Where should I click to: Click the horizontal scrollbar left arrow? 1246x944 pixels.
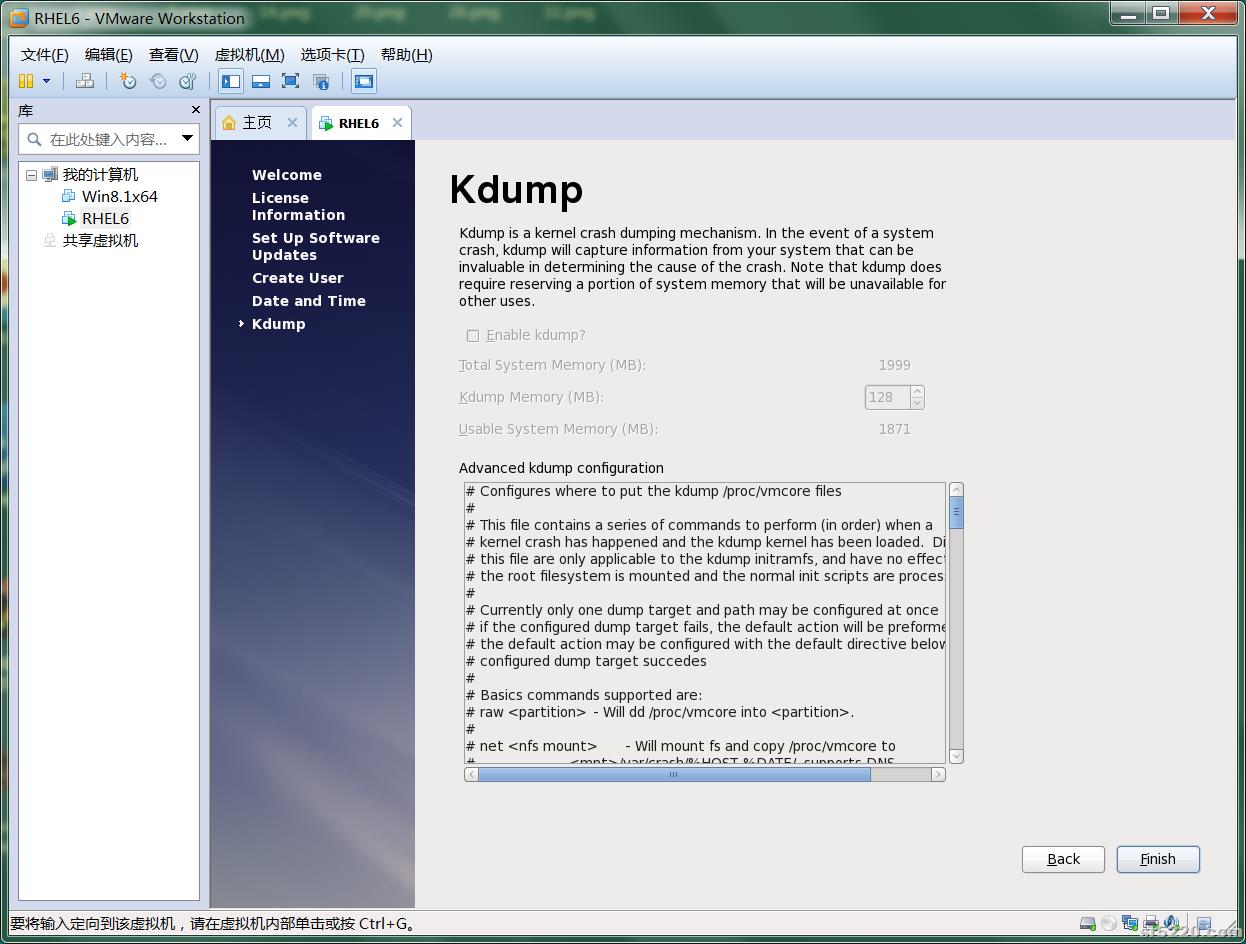pyautogui.click(x=471, y=774)
